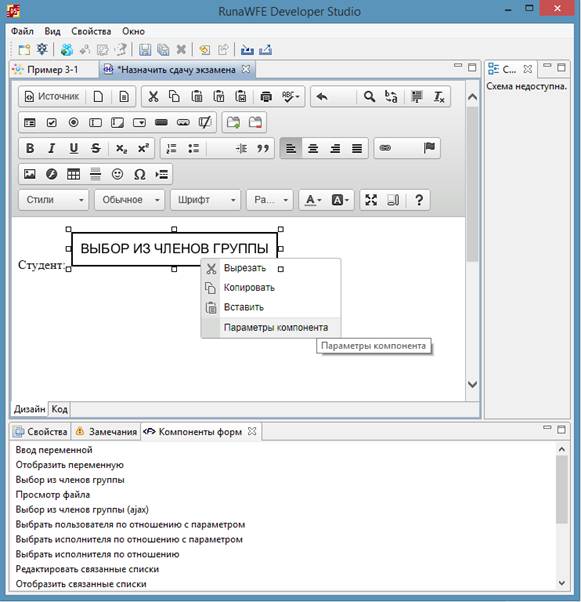Insert image using the picture icon

(x=30, y=174)
